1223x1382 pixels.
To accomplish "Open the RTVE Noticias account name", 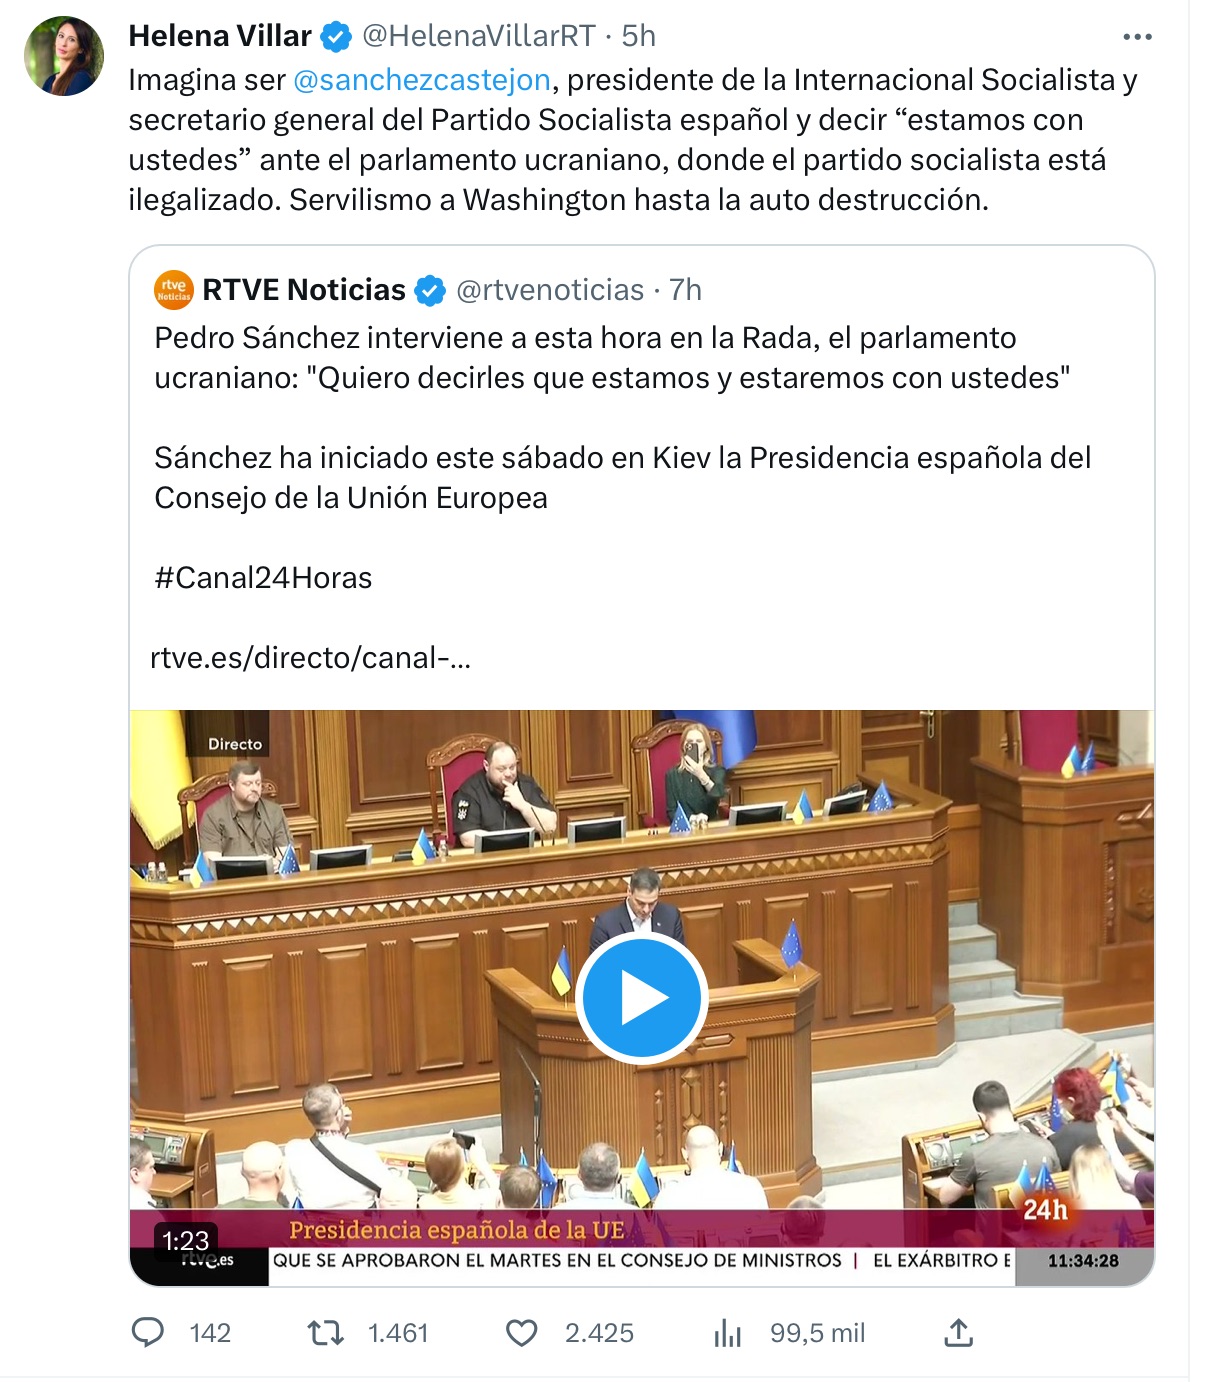I will coord(304,290).
